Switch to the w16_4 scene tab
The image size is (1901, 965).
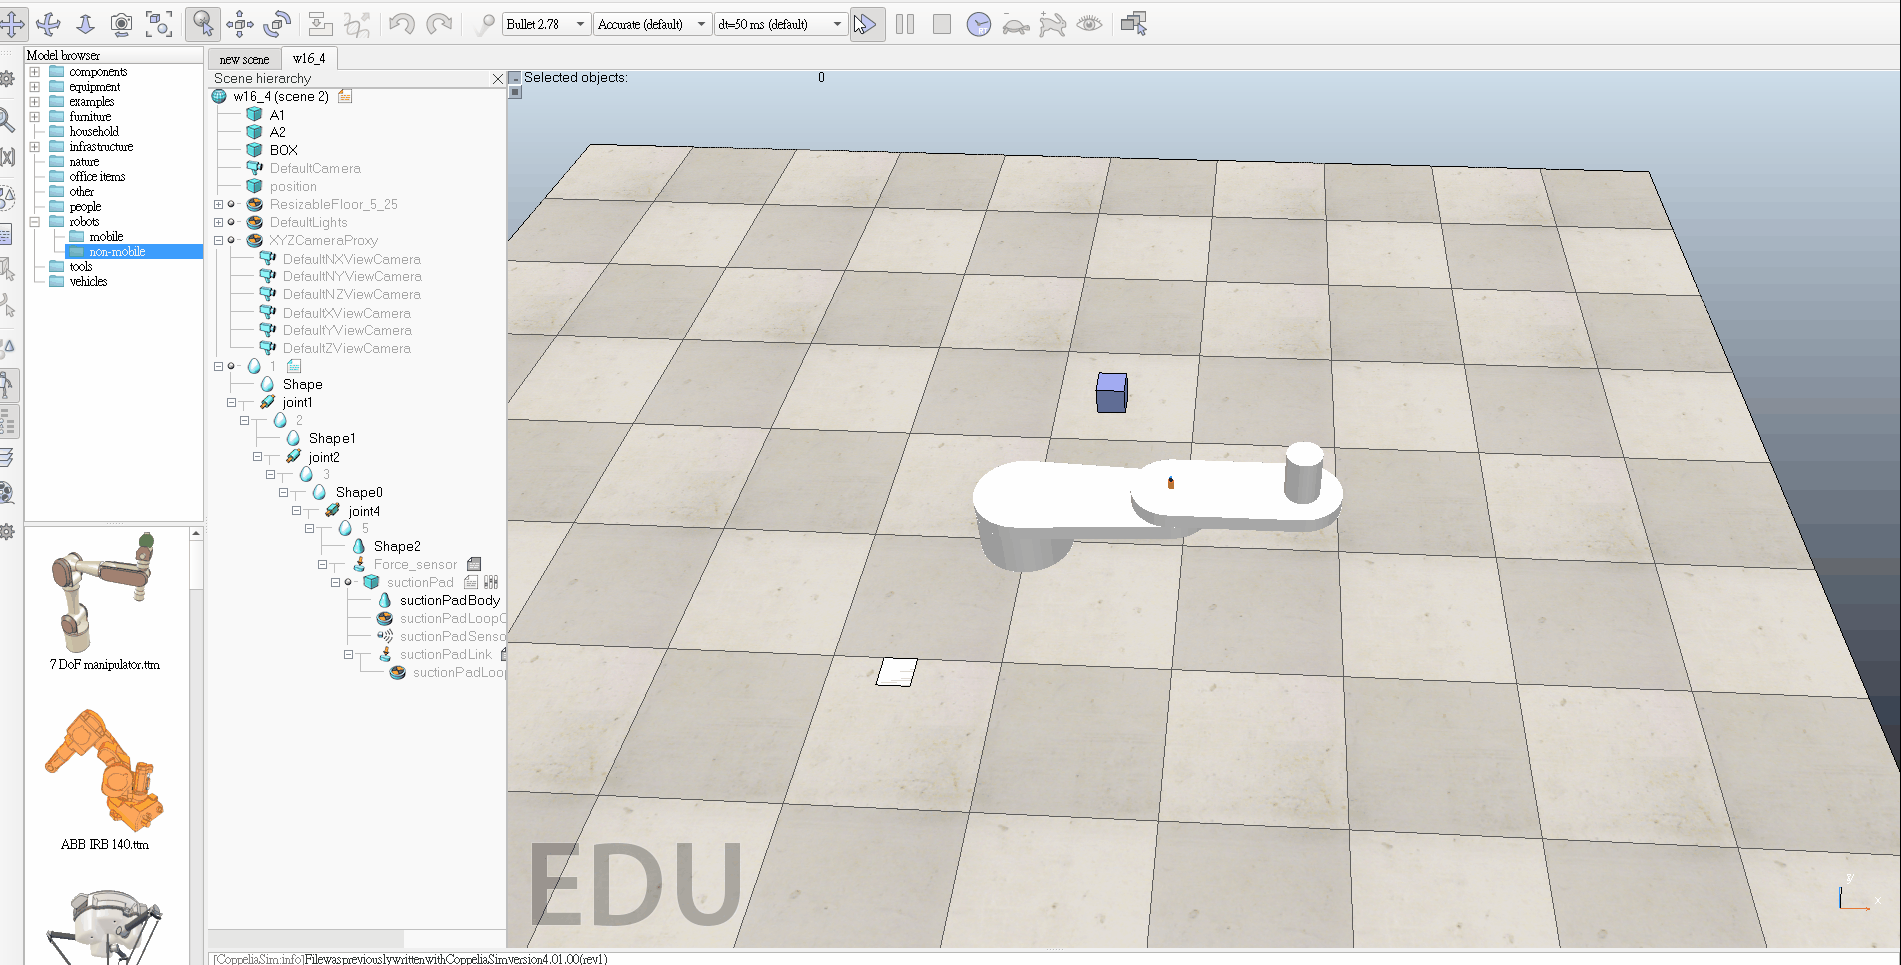(309, 59)
